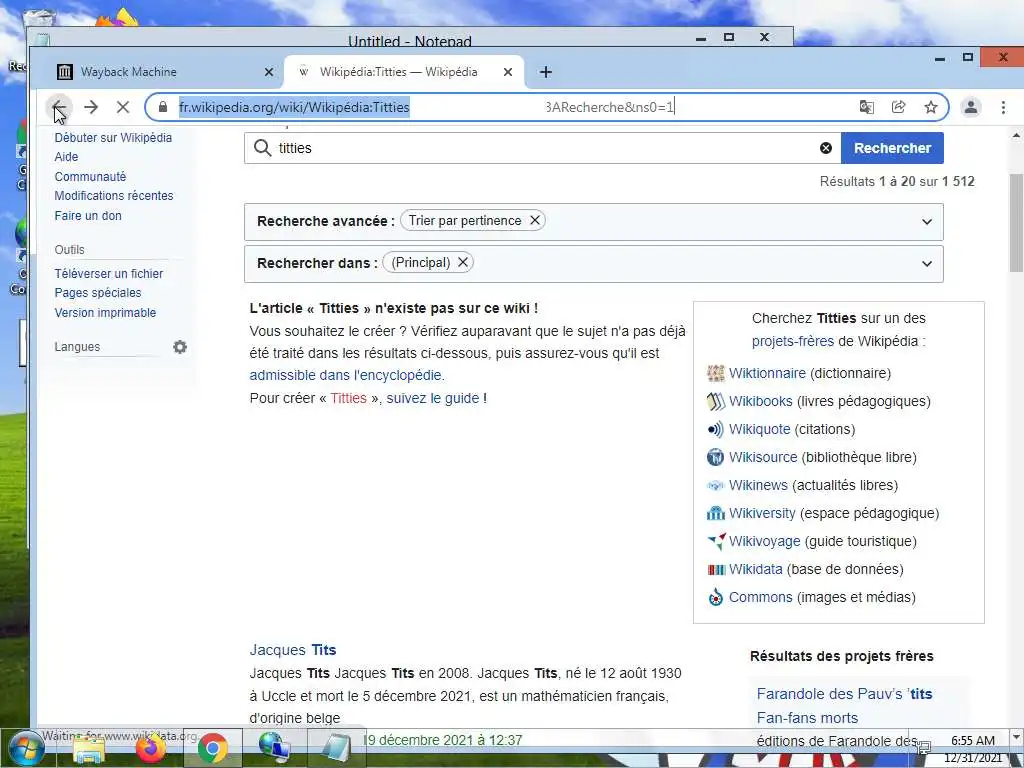Viewport: 1024px width, 768px height.
Task: Click the Notepad taskbar icon
Action: coord(337,748)
